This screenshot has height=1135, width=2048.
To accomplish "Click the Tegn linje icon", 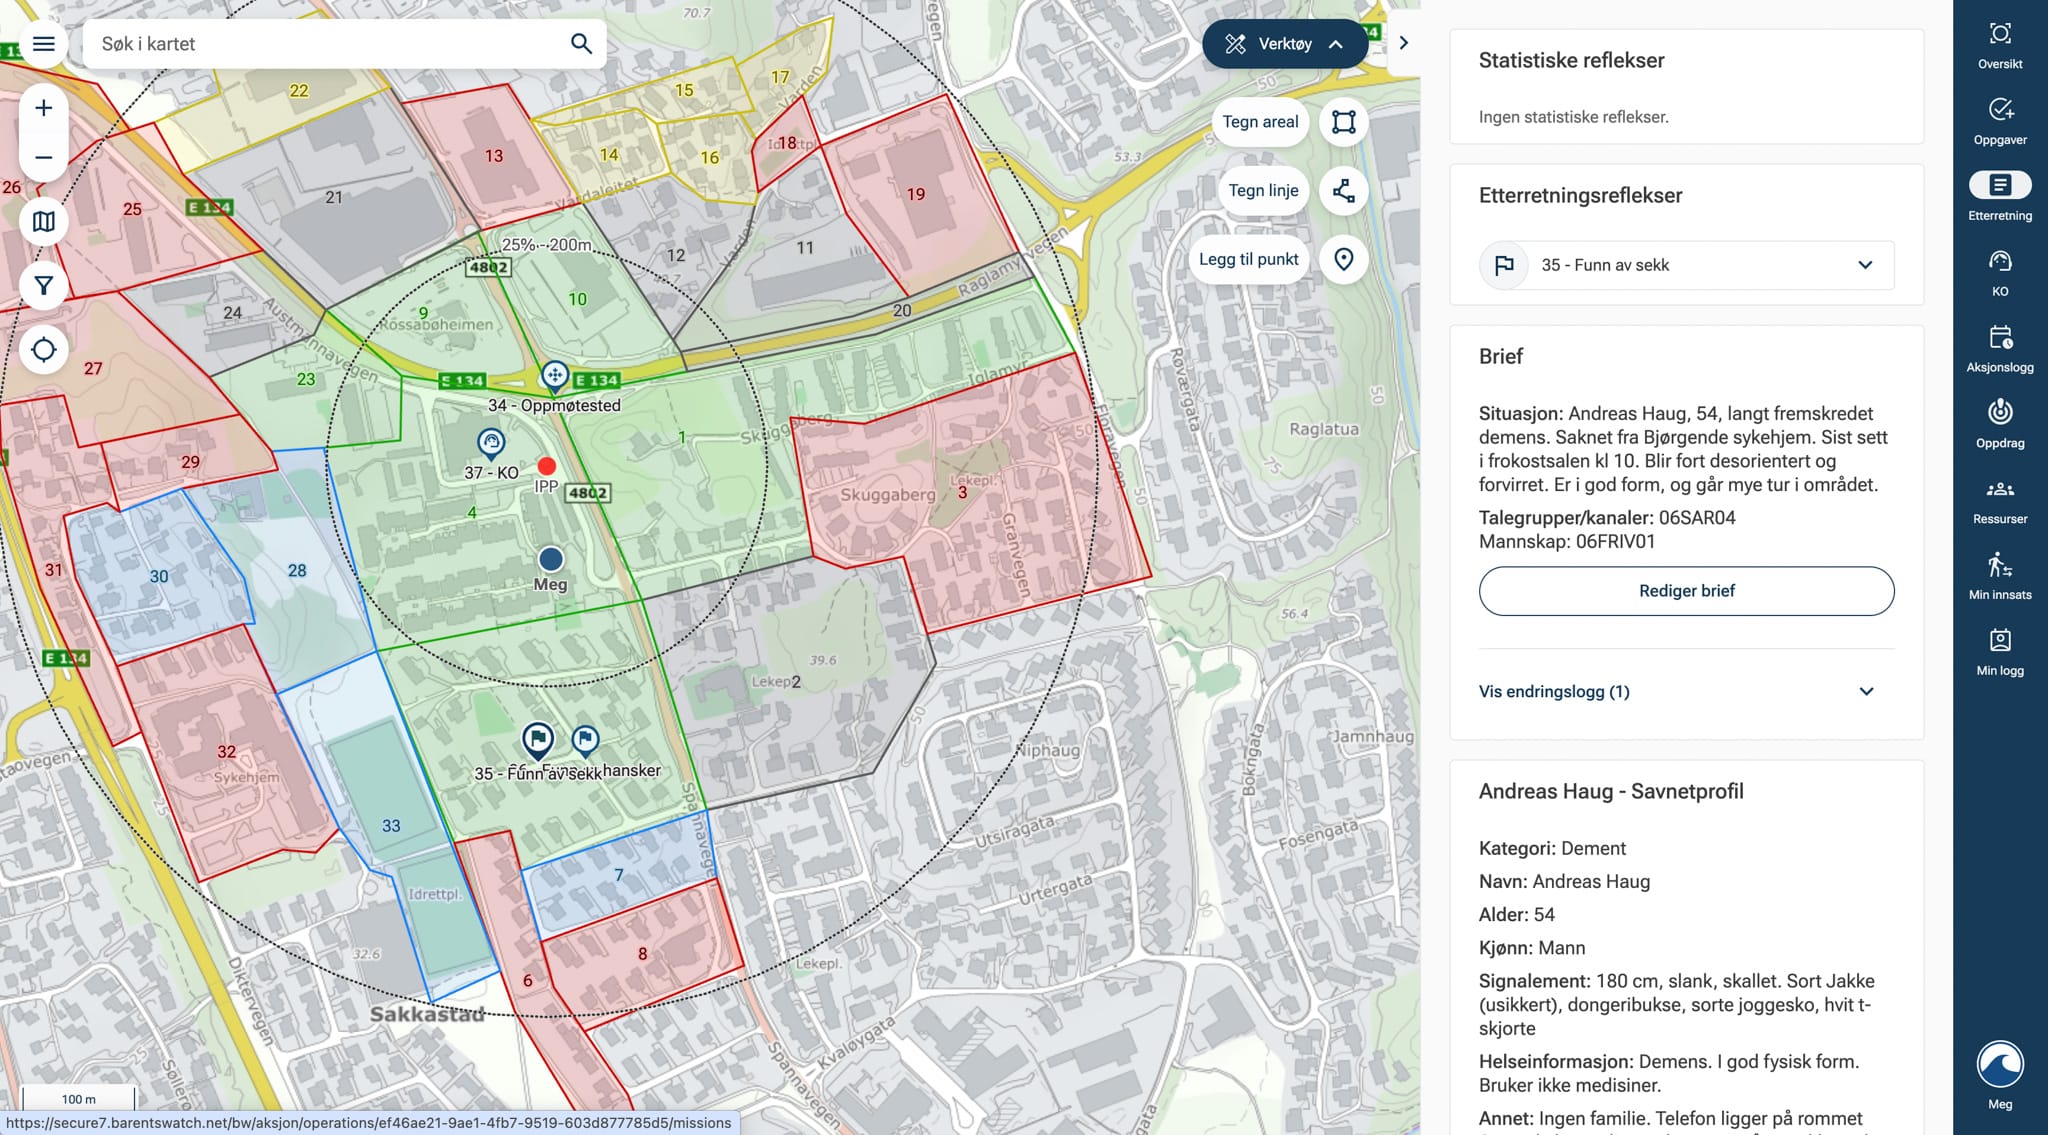I will pos(1343,190).
